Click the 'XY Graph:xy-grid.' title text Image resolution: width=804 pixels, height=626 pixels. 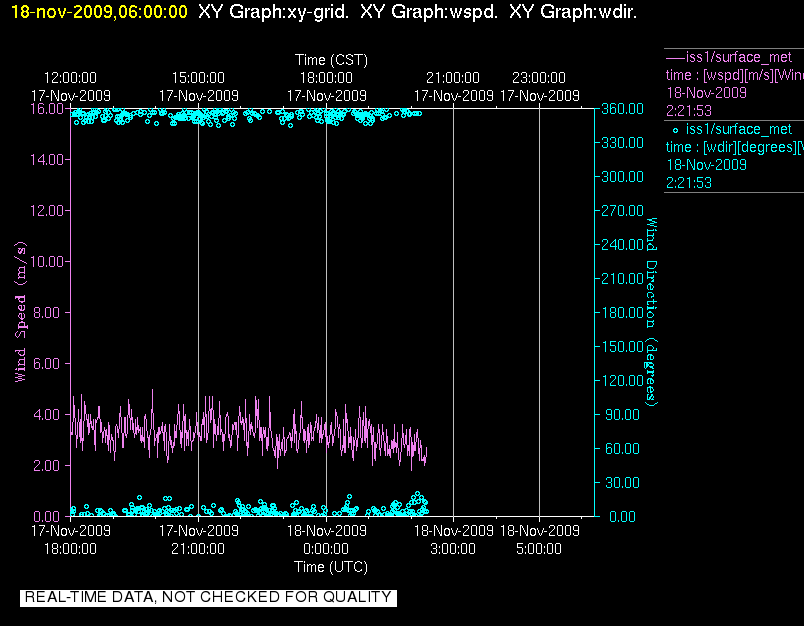[273, 12]
